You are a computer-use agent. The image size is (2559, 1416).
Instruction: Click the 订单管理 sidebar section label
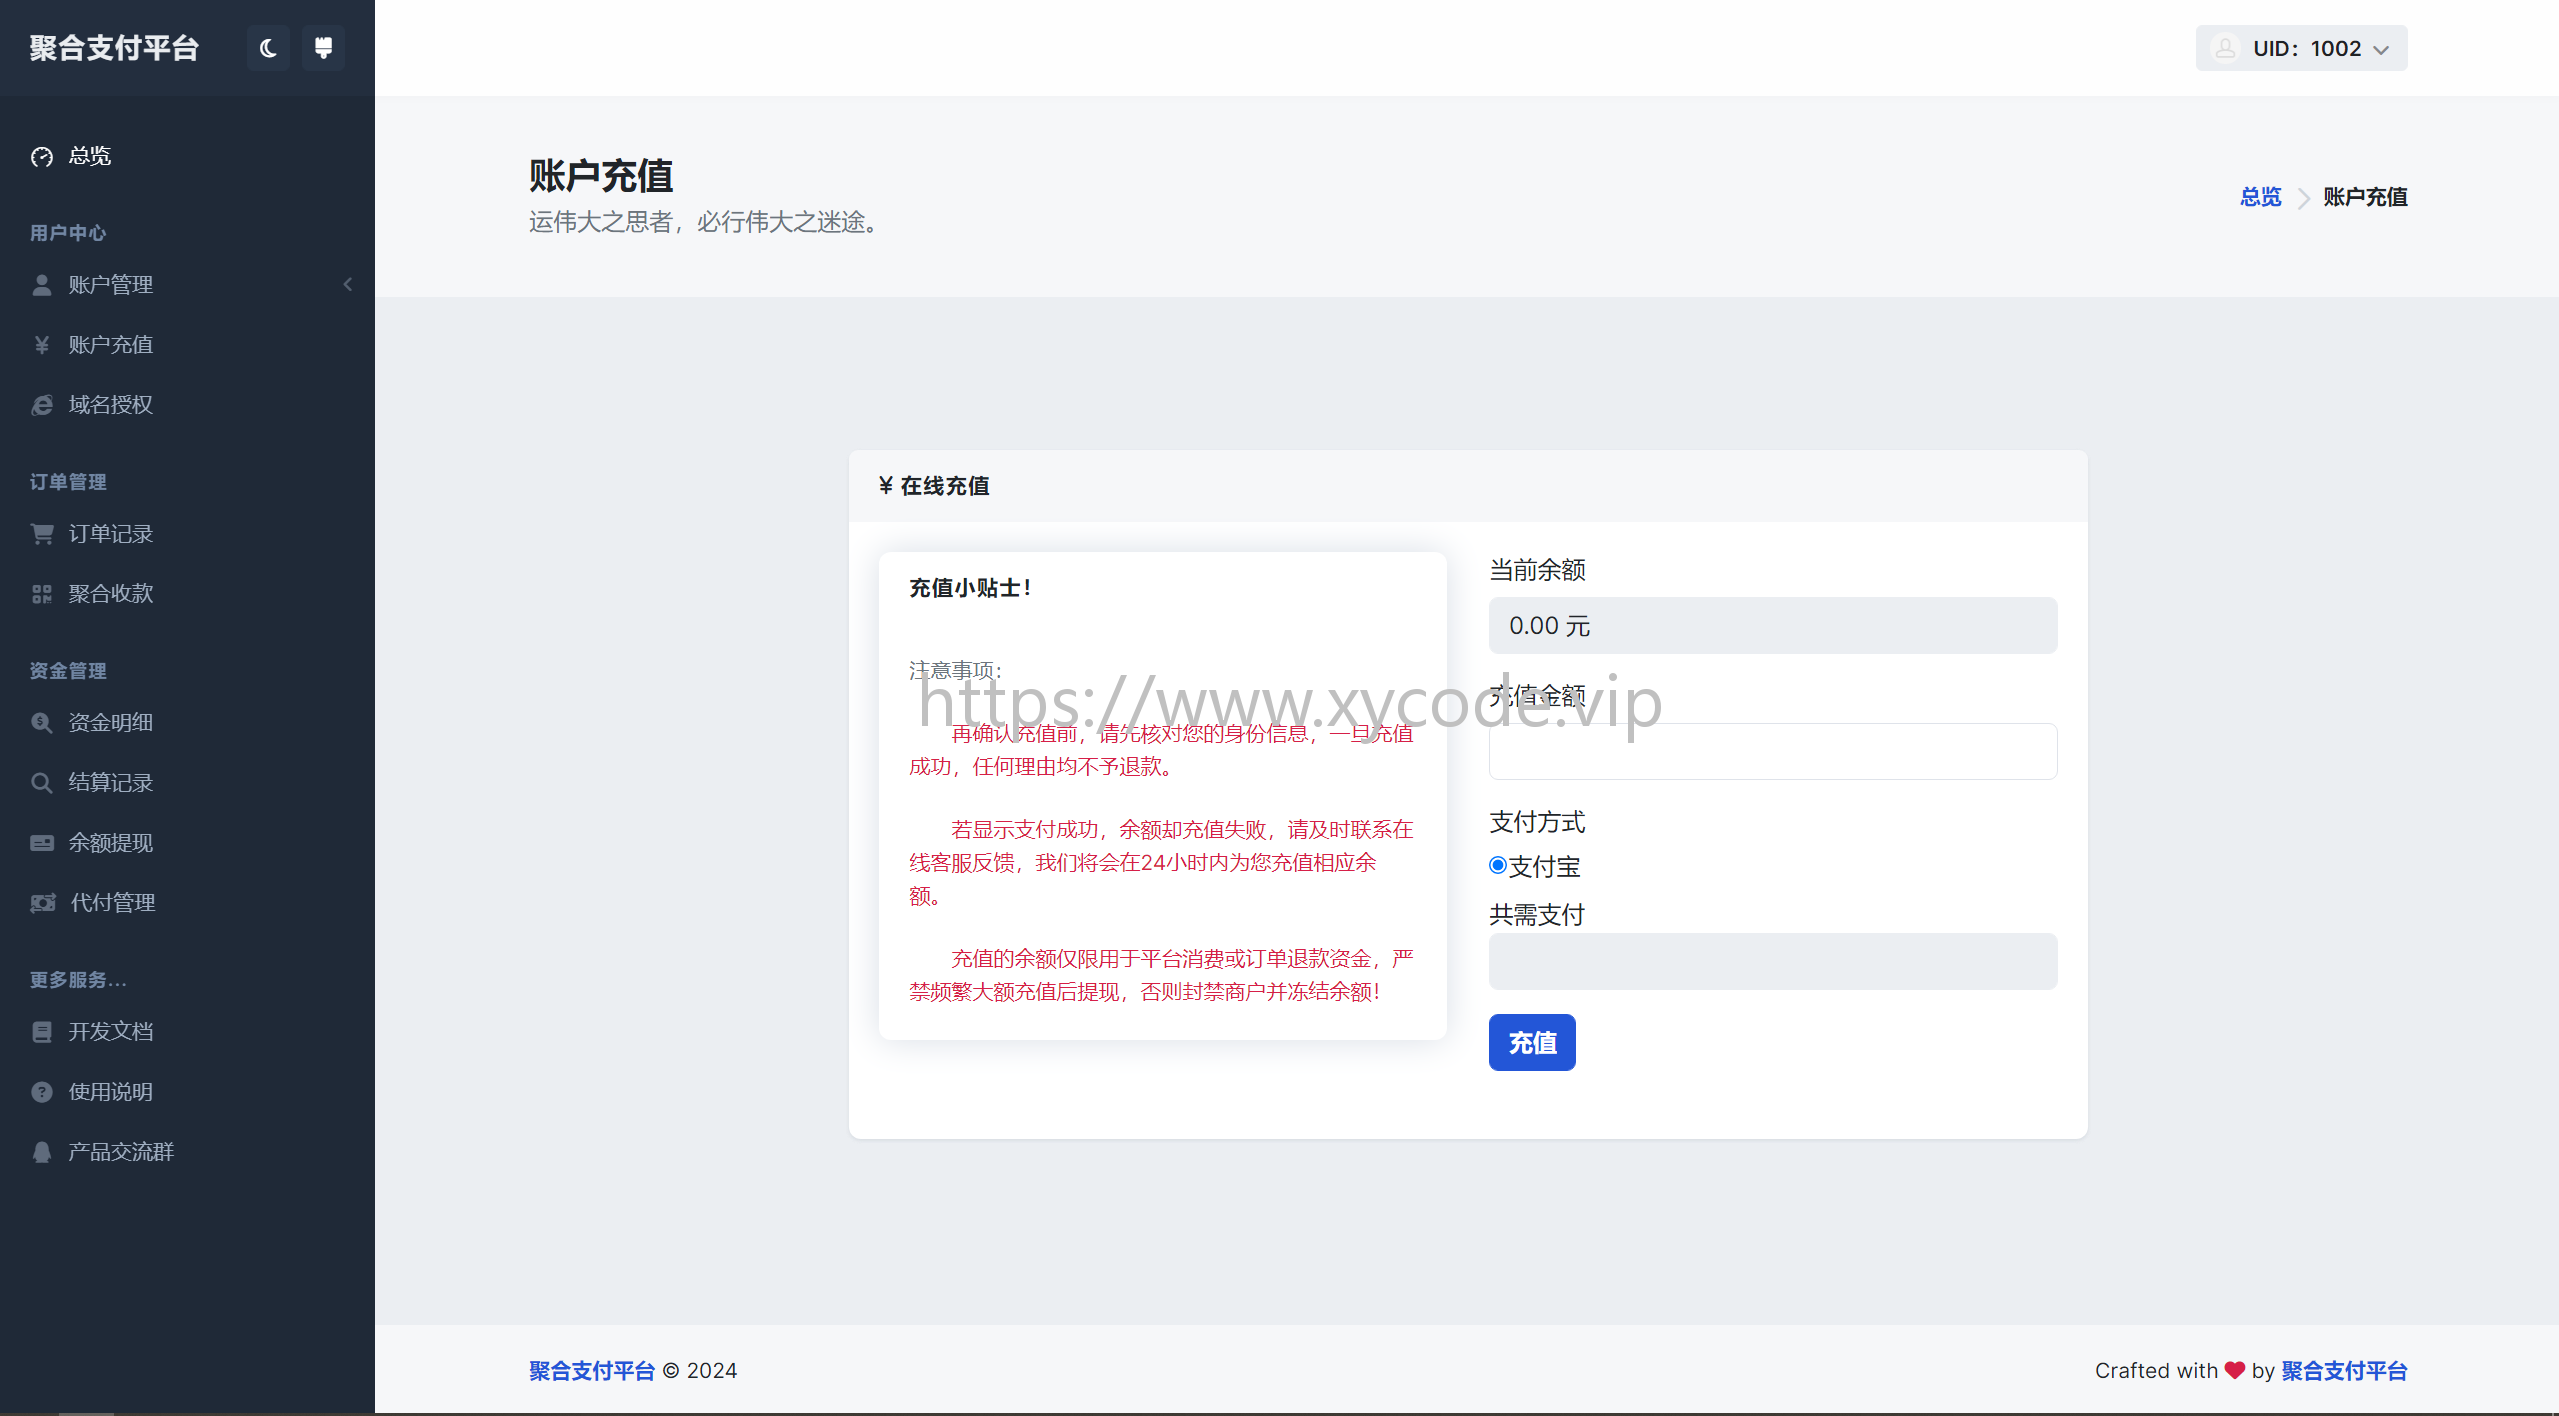(68, 482)
